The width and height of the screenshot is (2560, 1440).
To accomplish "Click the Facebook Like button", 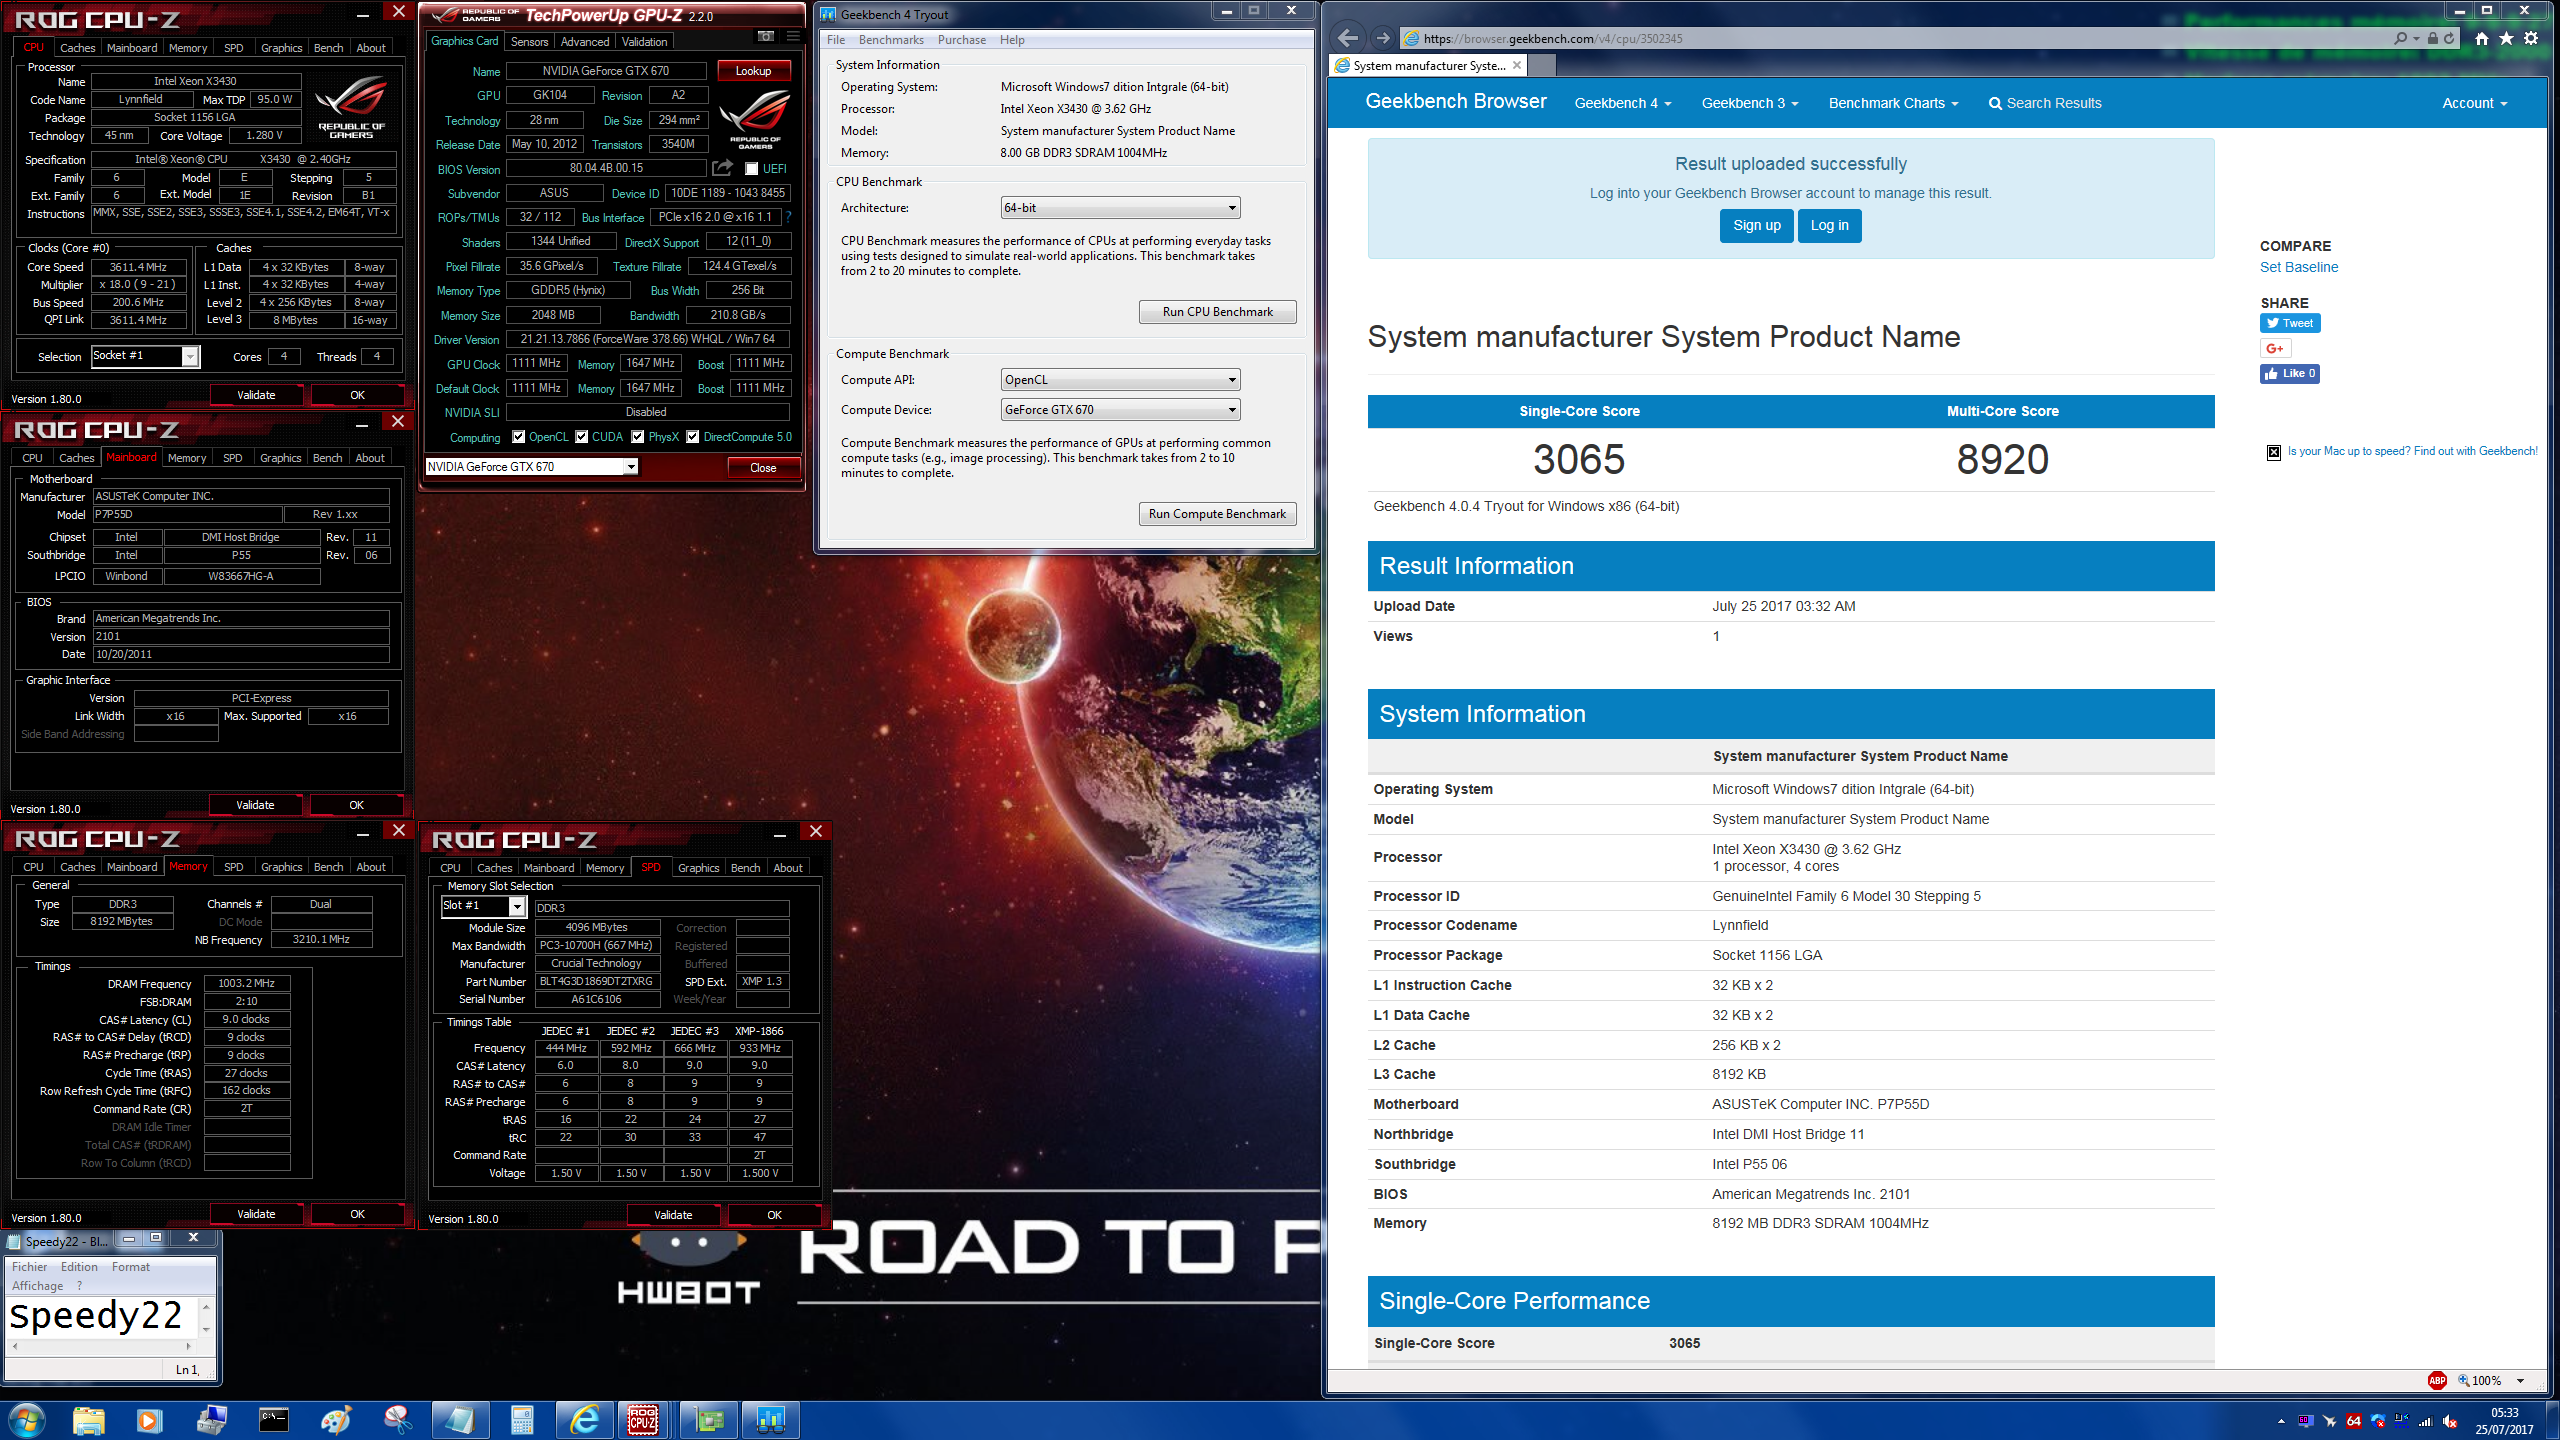I will 2289,374.
